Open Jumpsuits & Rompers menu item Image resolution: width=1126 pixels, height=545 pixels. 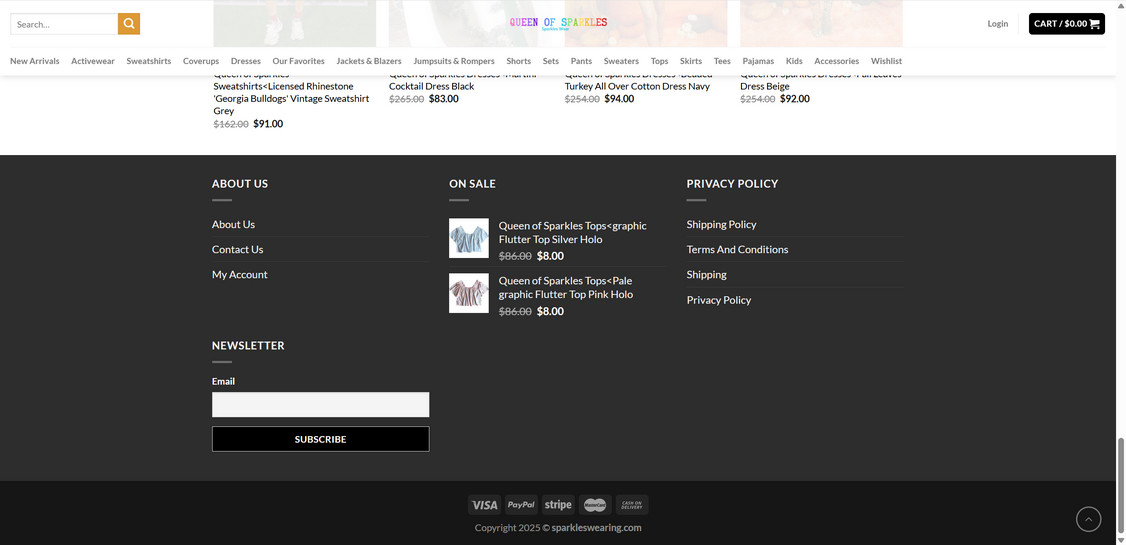click(x=454, y=61)
